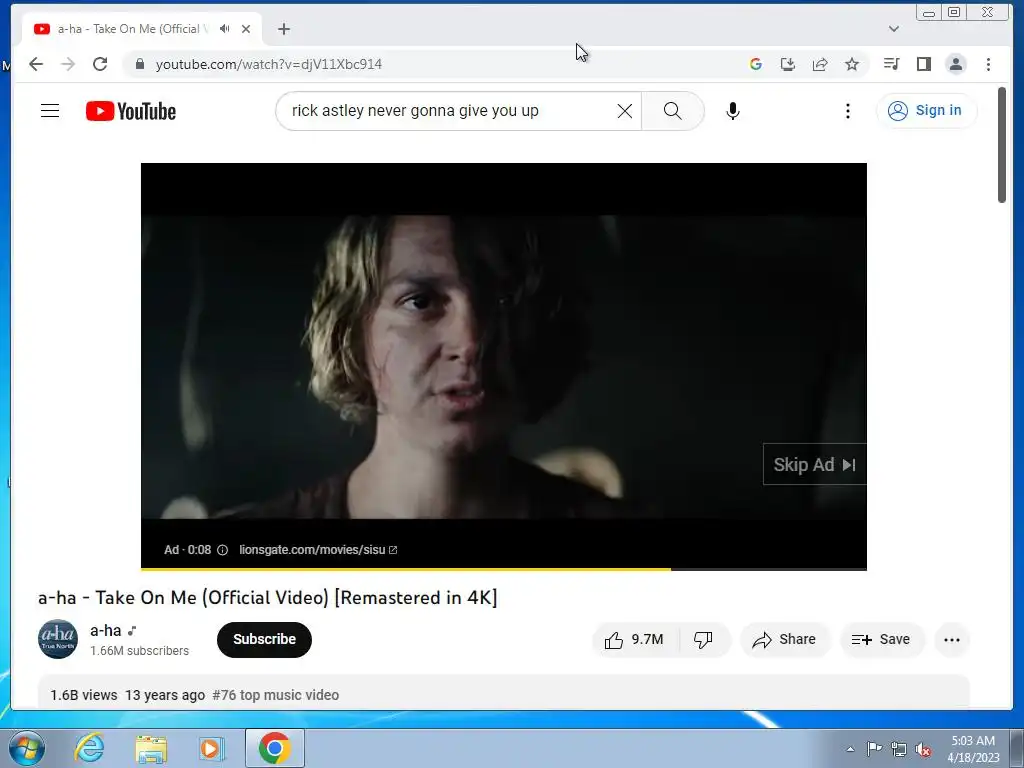Open YouTube settings three-dot menu

tap(848, 111)
